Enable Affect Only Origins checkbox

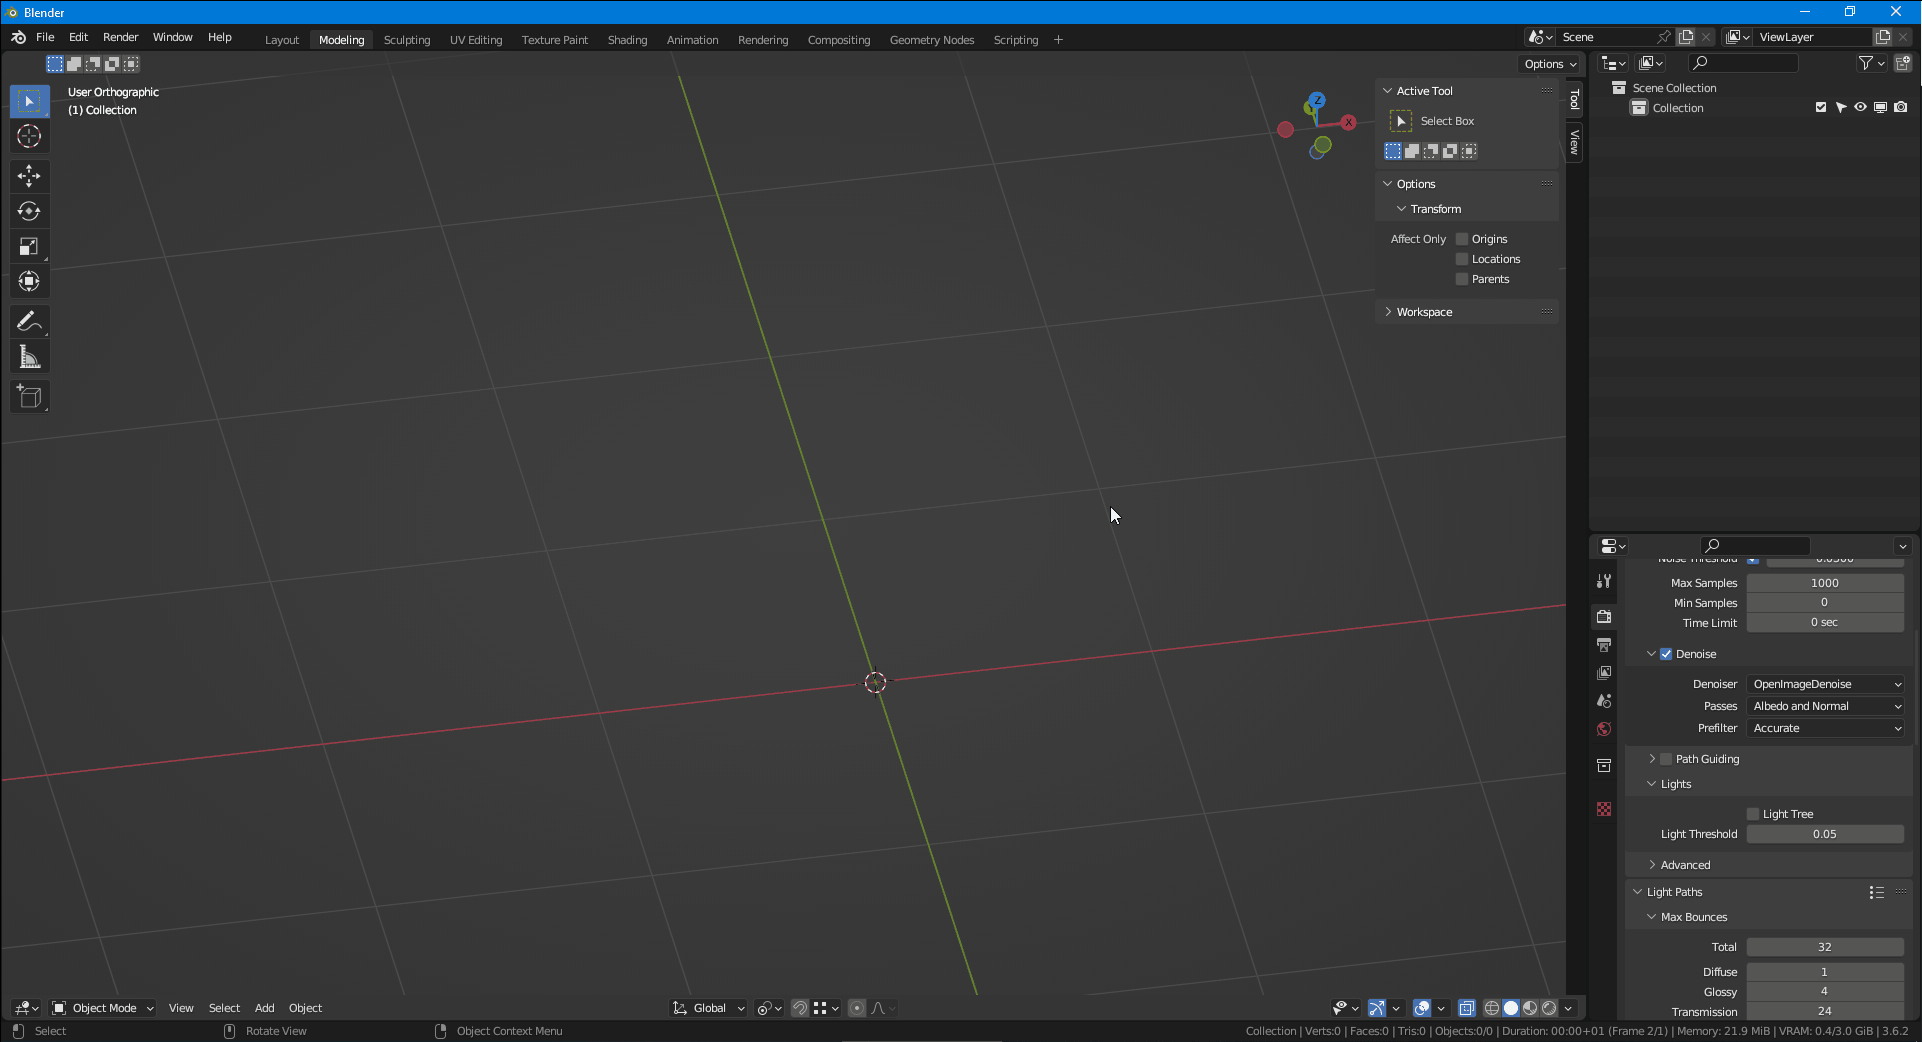(x=1462, y=239)
